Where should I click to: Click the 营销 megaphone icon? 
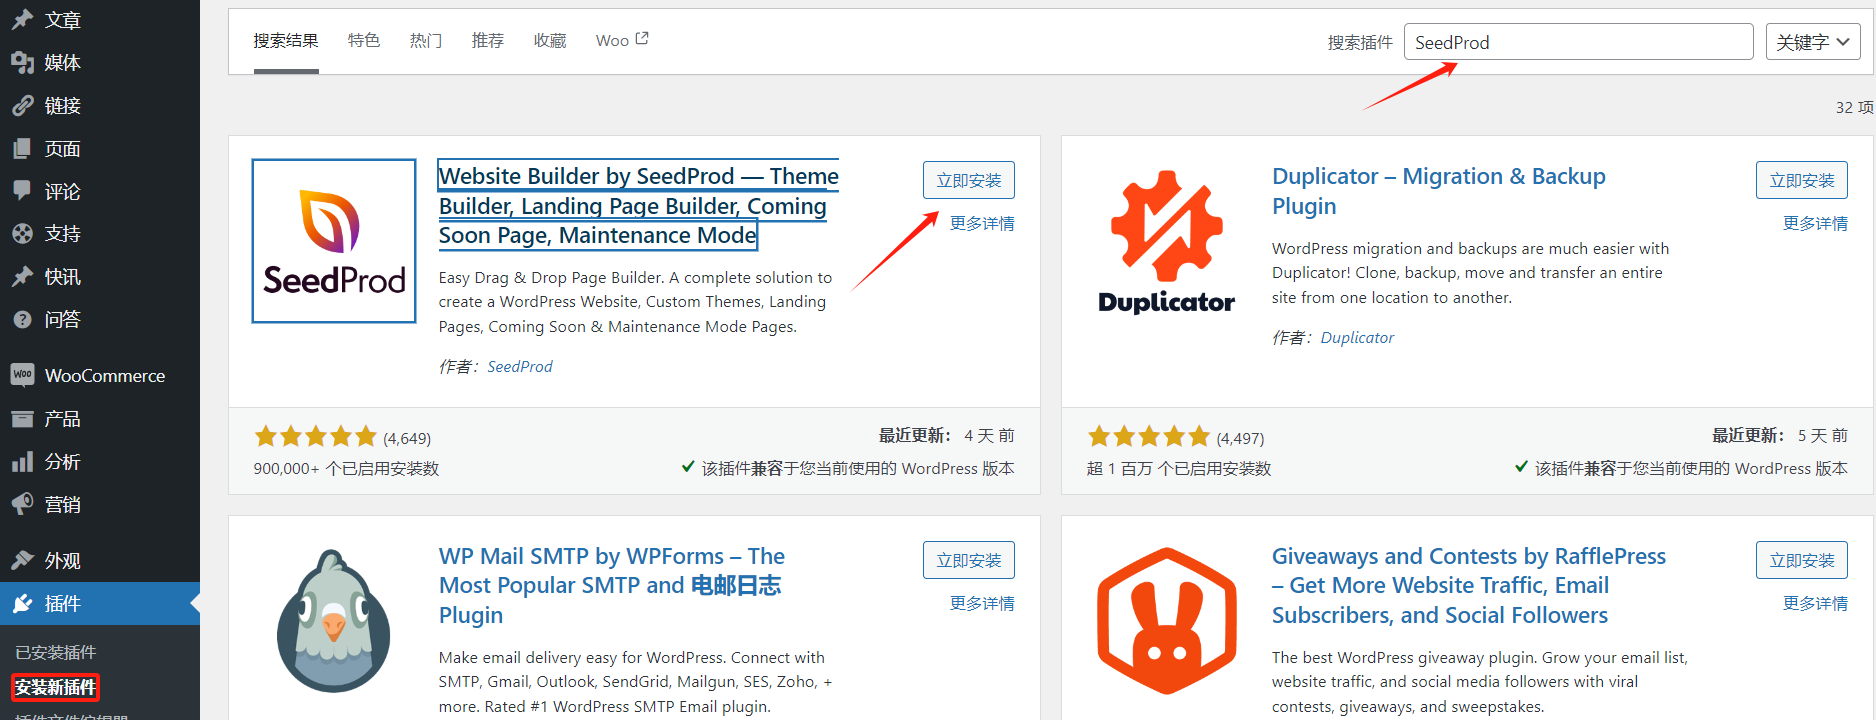pos(23,505)
